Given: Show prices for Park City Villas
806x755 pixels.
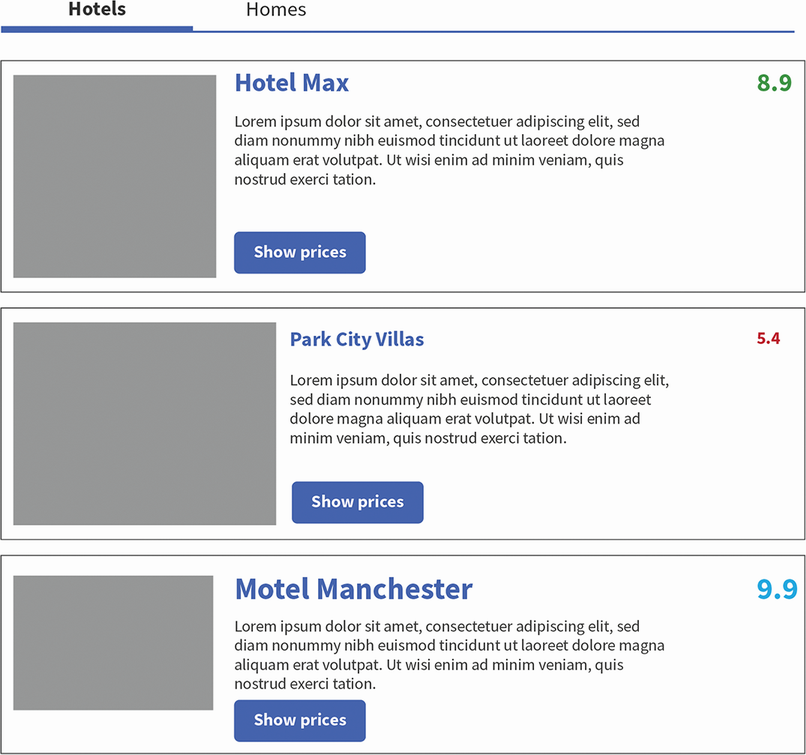Looking at the screenshot, I should 357,502.
